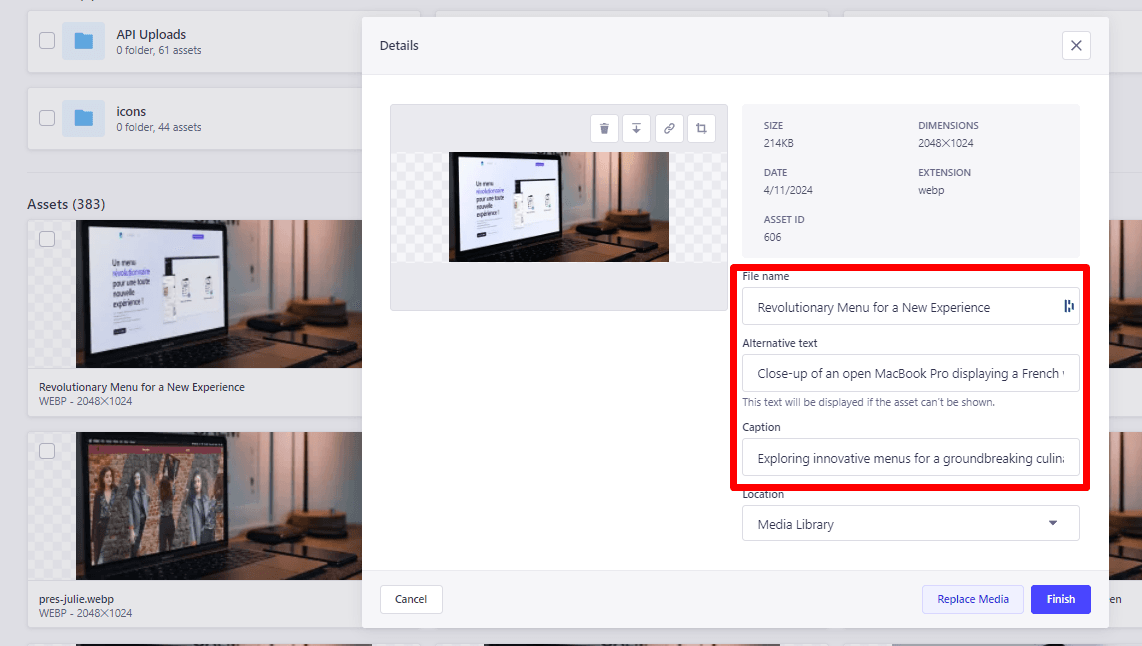The width and height of the screenshot is (1142, 646).
Task: Edit the Alternative text field
Action: click(909, 373)
